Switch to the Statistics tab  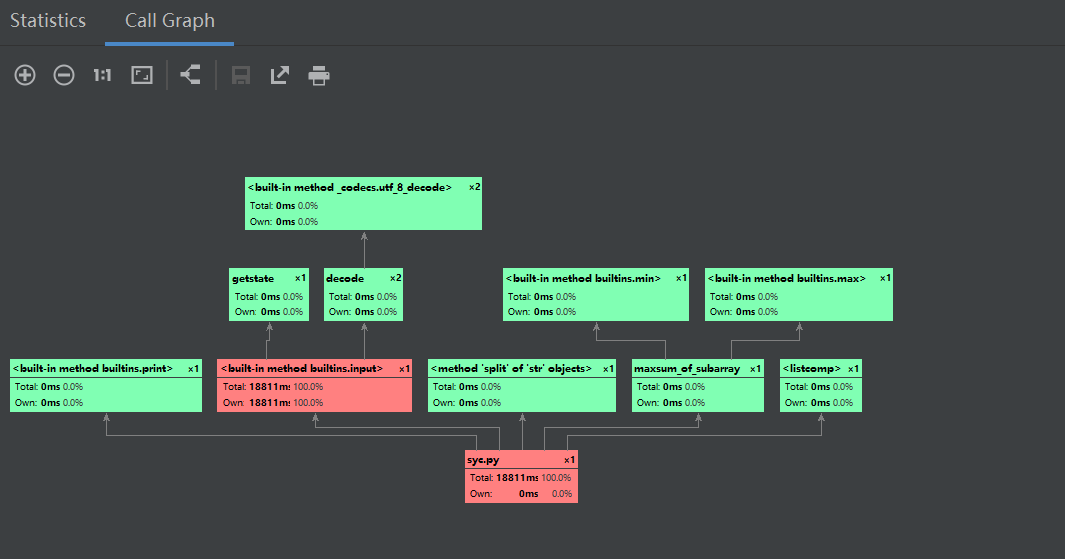point(48,21)
